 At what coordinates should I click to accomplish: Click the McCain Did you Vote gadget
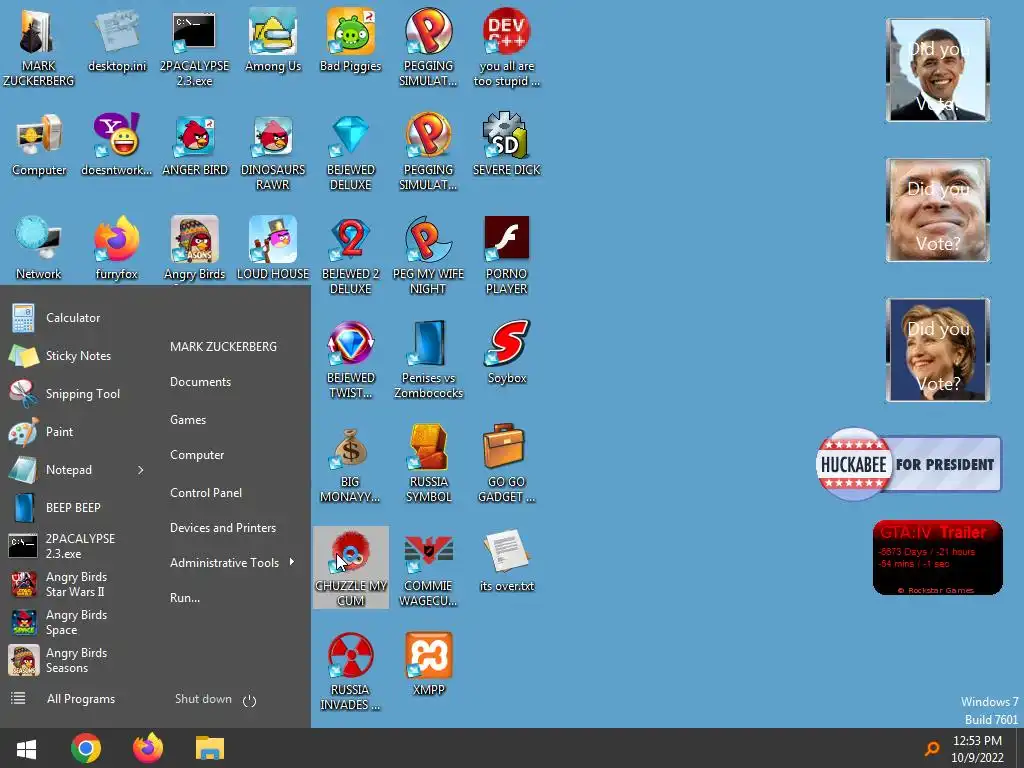point(938,210)
